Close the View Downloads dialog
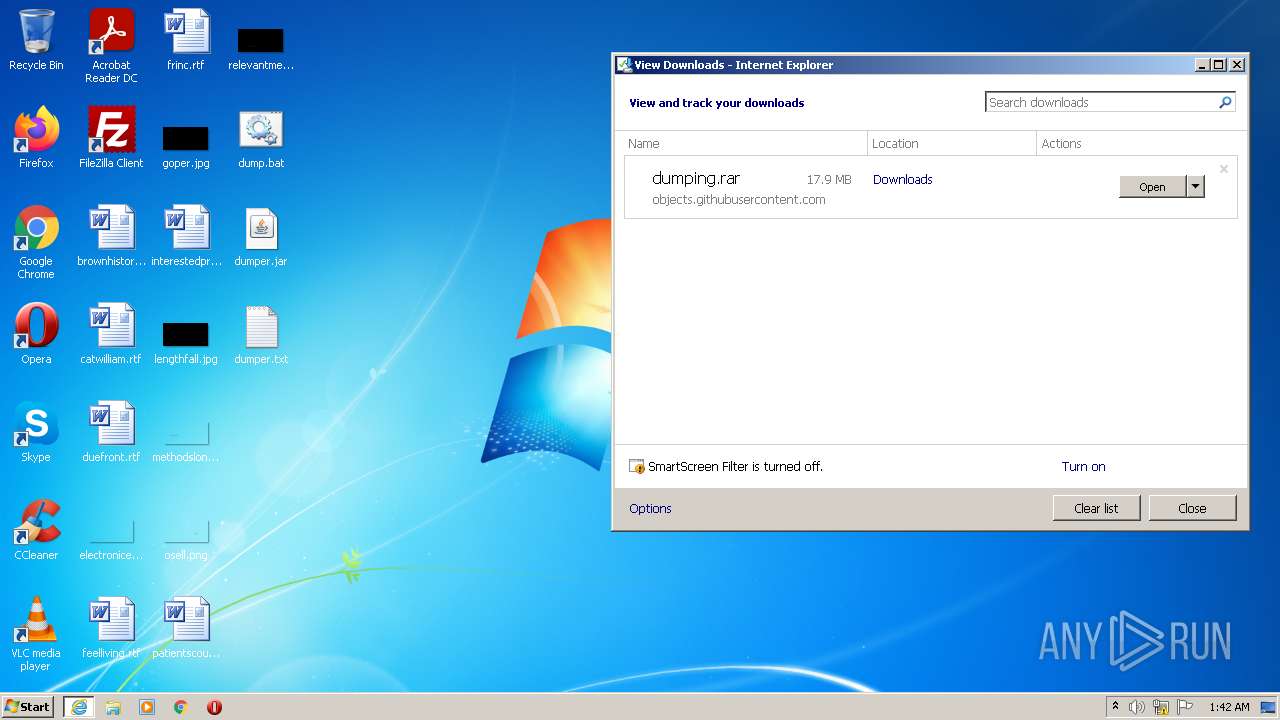 [x=1192, y=508]
